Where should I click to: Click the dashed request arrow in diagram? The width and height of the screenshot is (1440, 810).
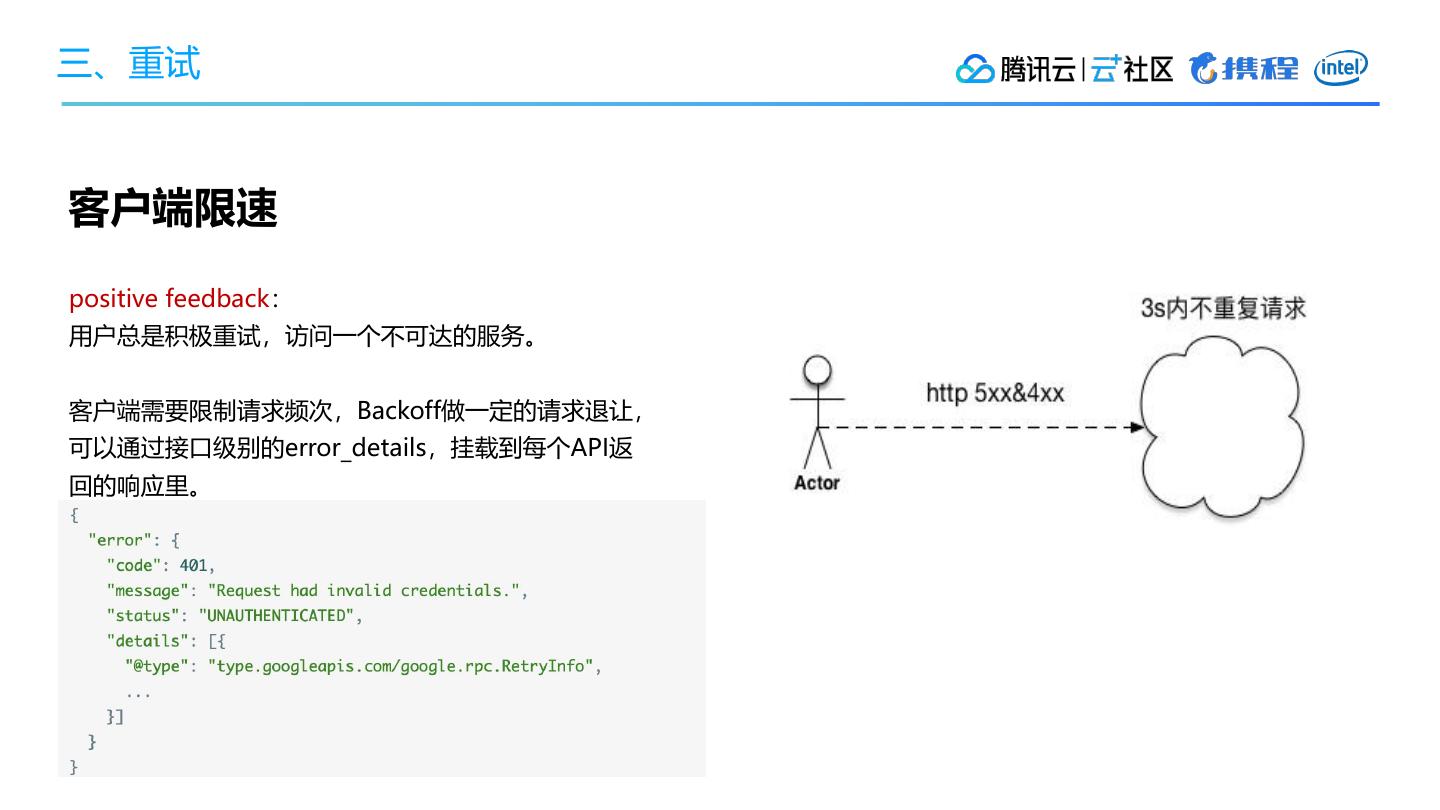tap(984, 427)
